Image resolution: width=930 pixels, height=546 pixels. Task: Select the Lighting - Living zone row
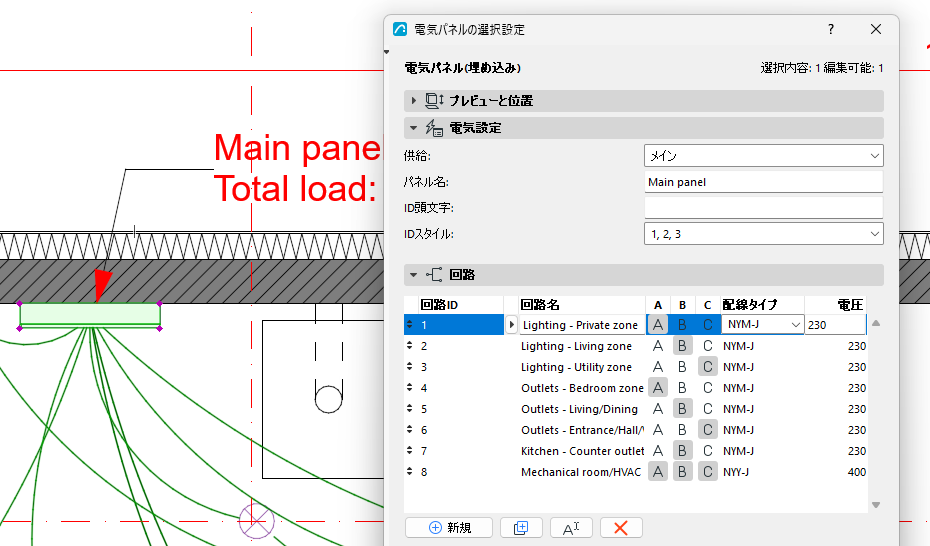point(635,346)
